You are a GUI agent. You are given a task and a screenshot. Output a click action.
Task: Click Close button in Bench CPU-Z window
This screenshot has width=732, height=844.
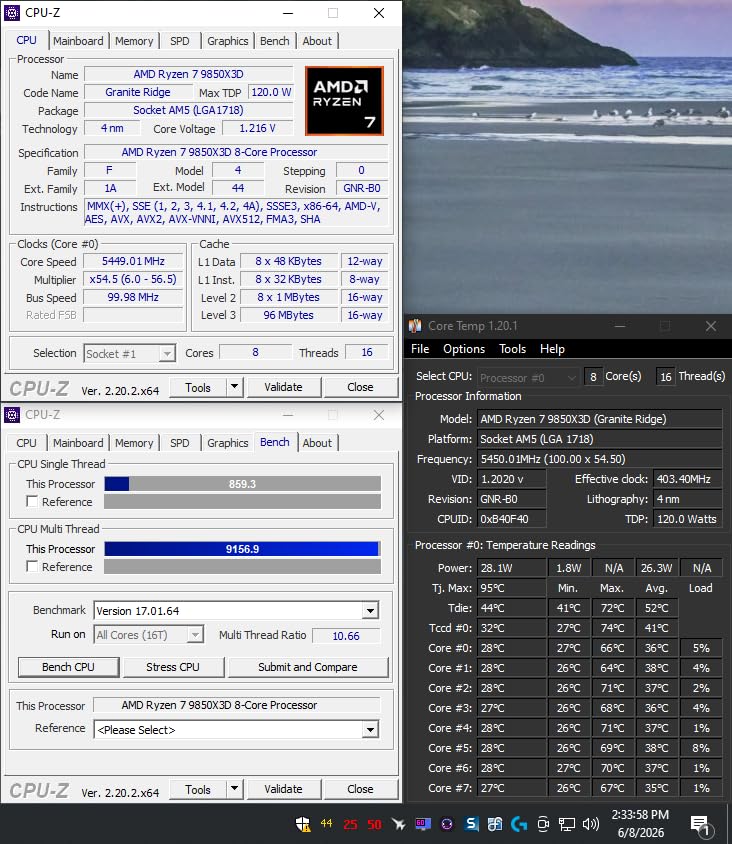tap(360, 789)
